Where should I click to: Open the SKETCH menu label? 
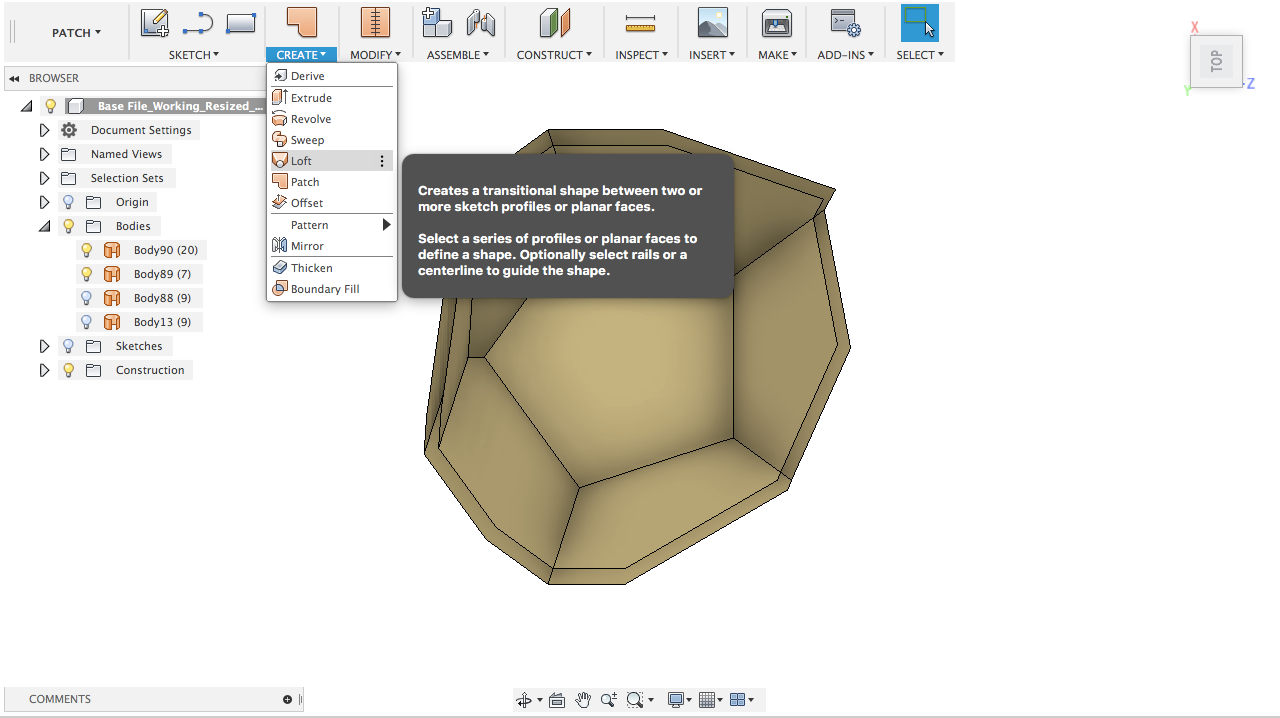pos(194,55)
